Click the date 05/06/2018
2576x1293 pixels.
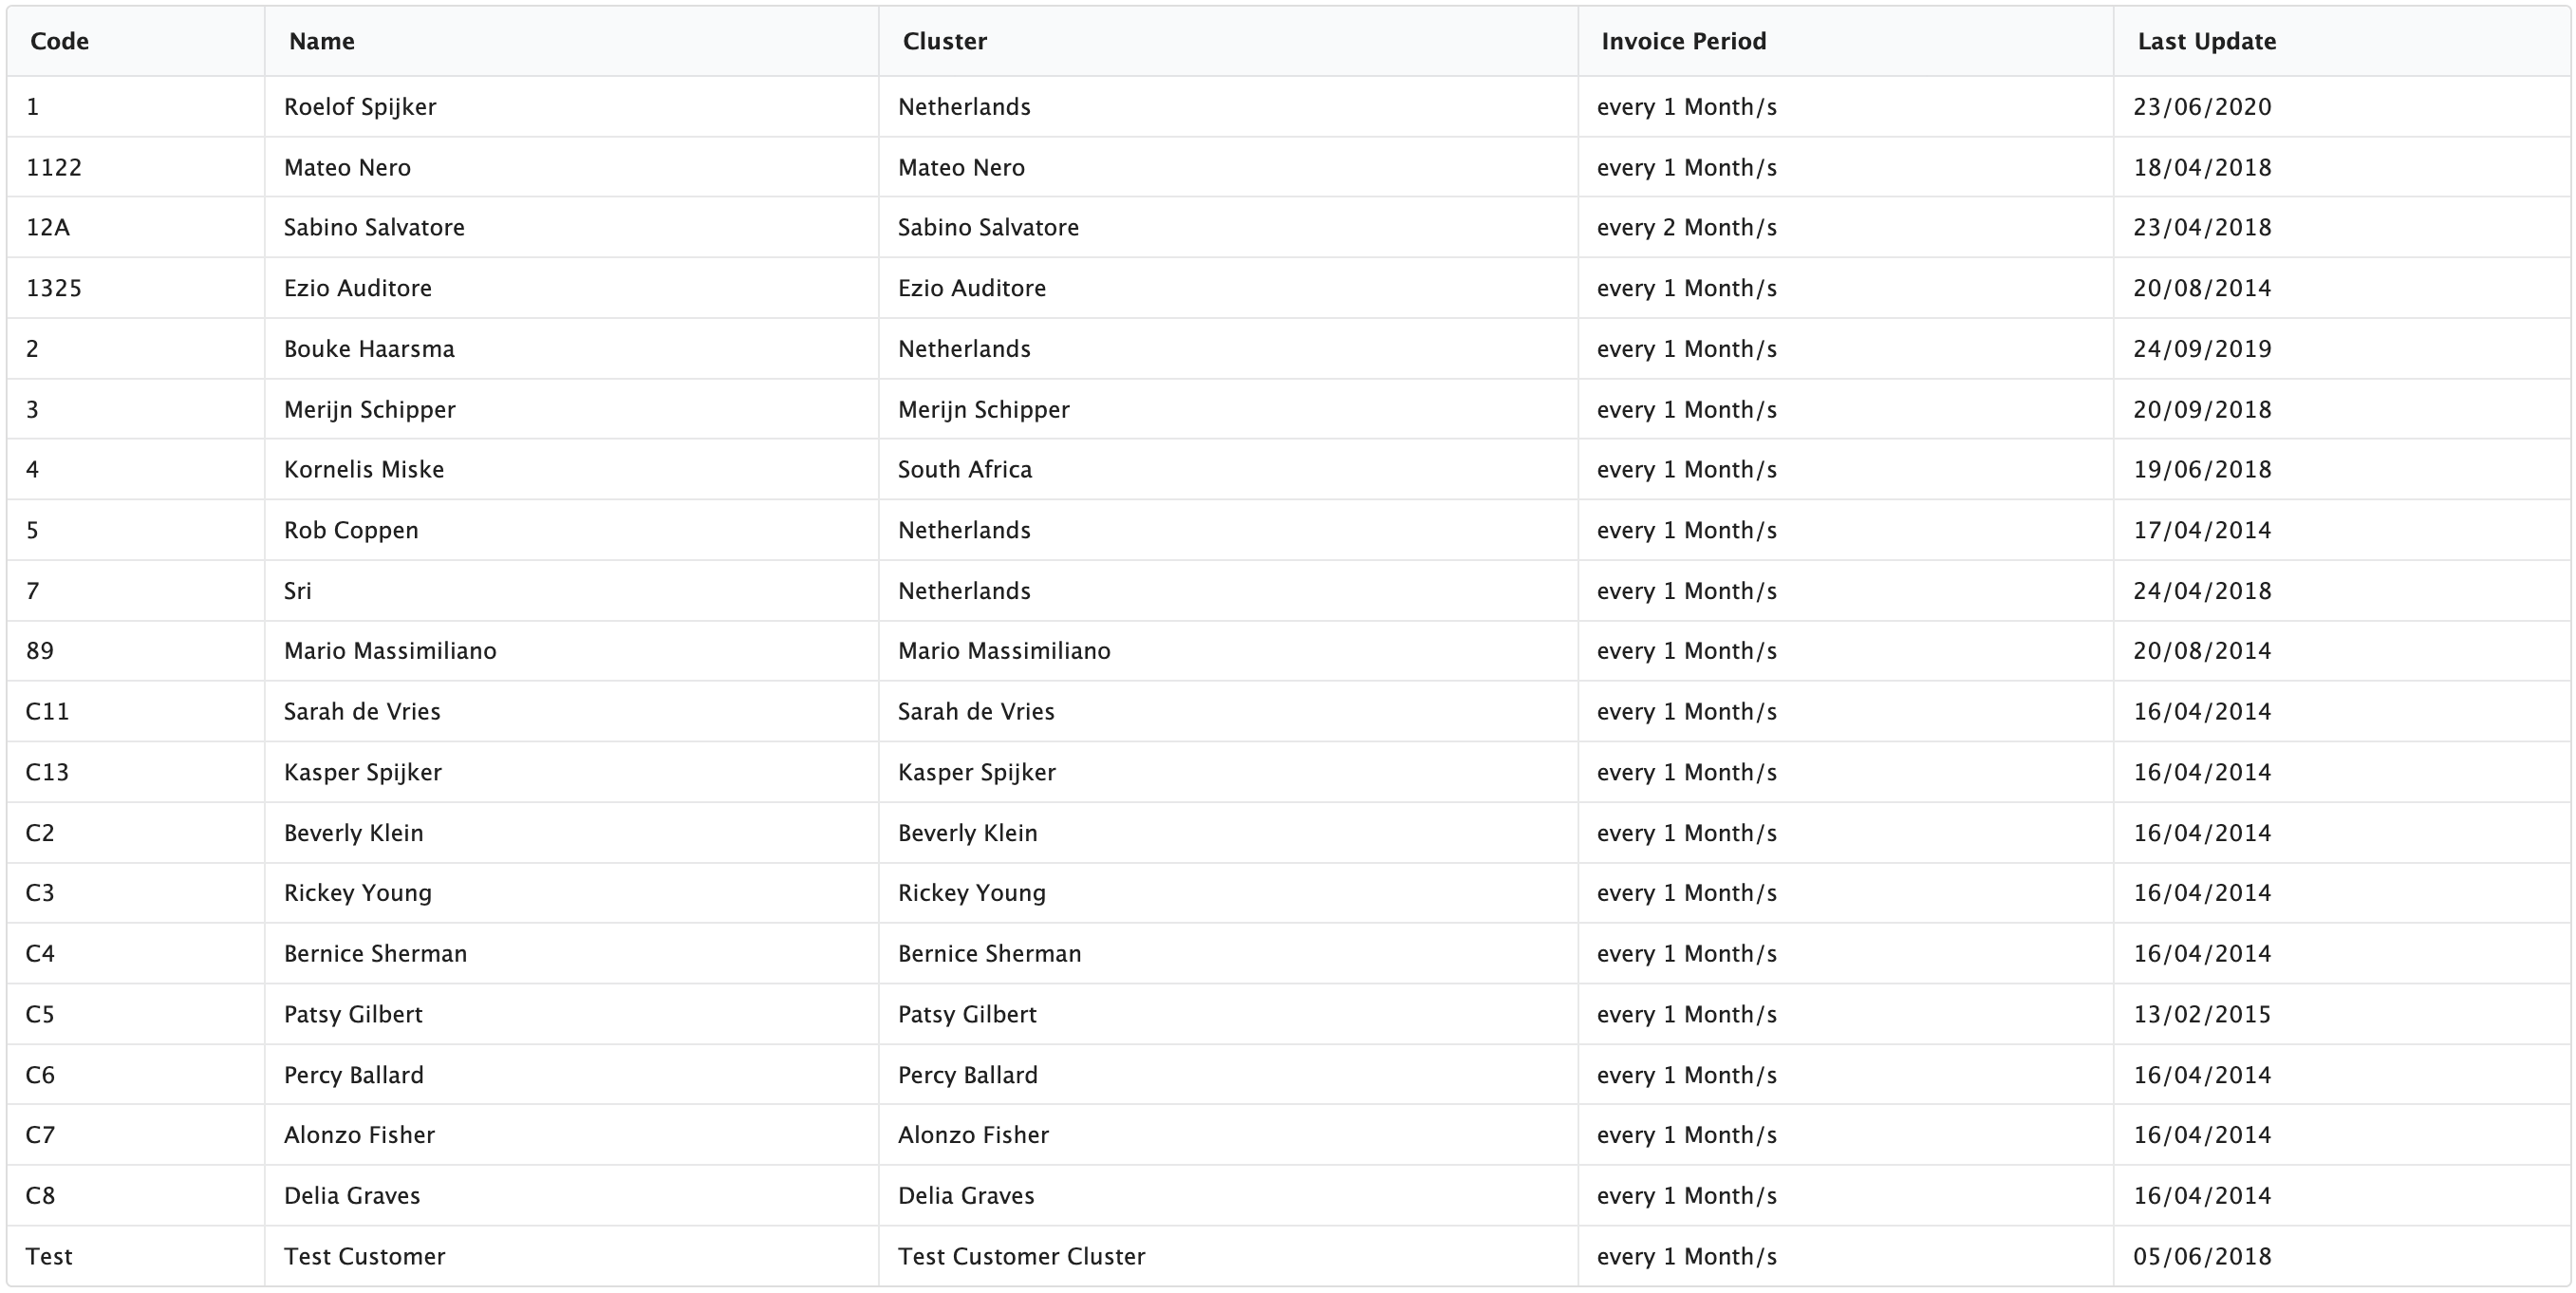(2202, 1256)
